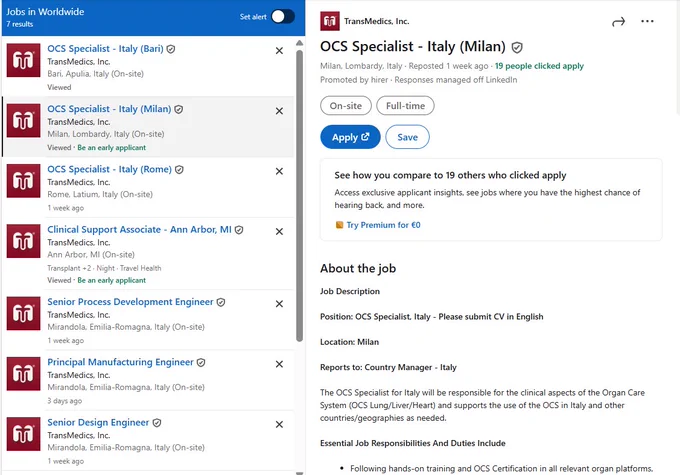Click verified badge beside Clinical Support Associate
680x475 pixels.
point(239,230)
